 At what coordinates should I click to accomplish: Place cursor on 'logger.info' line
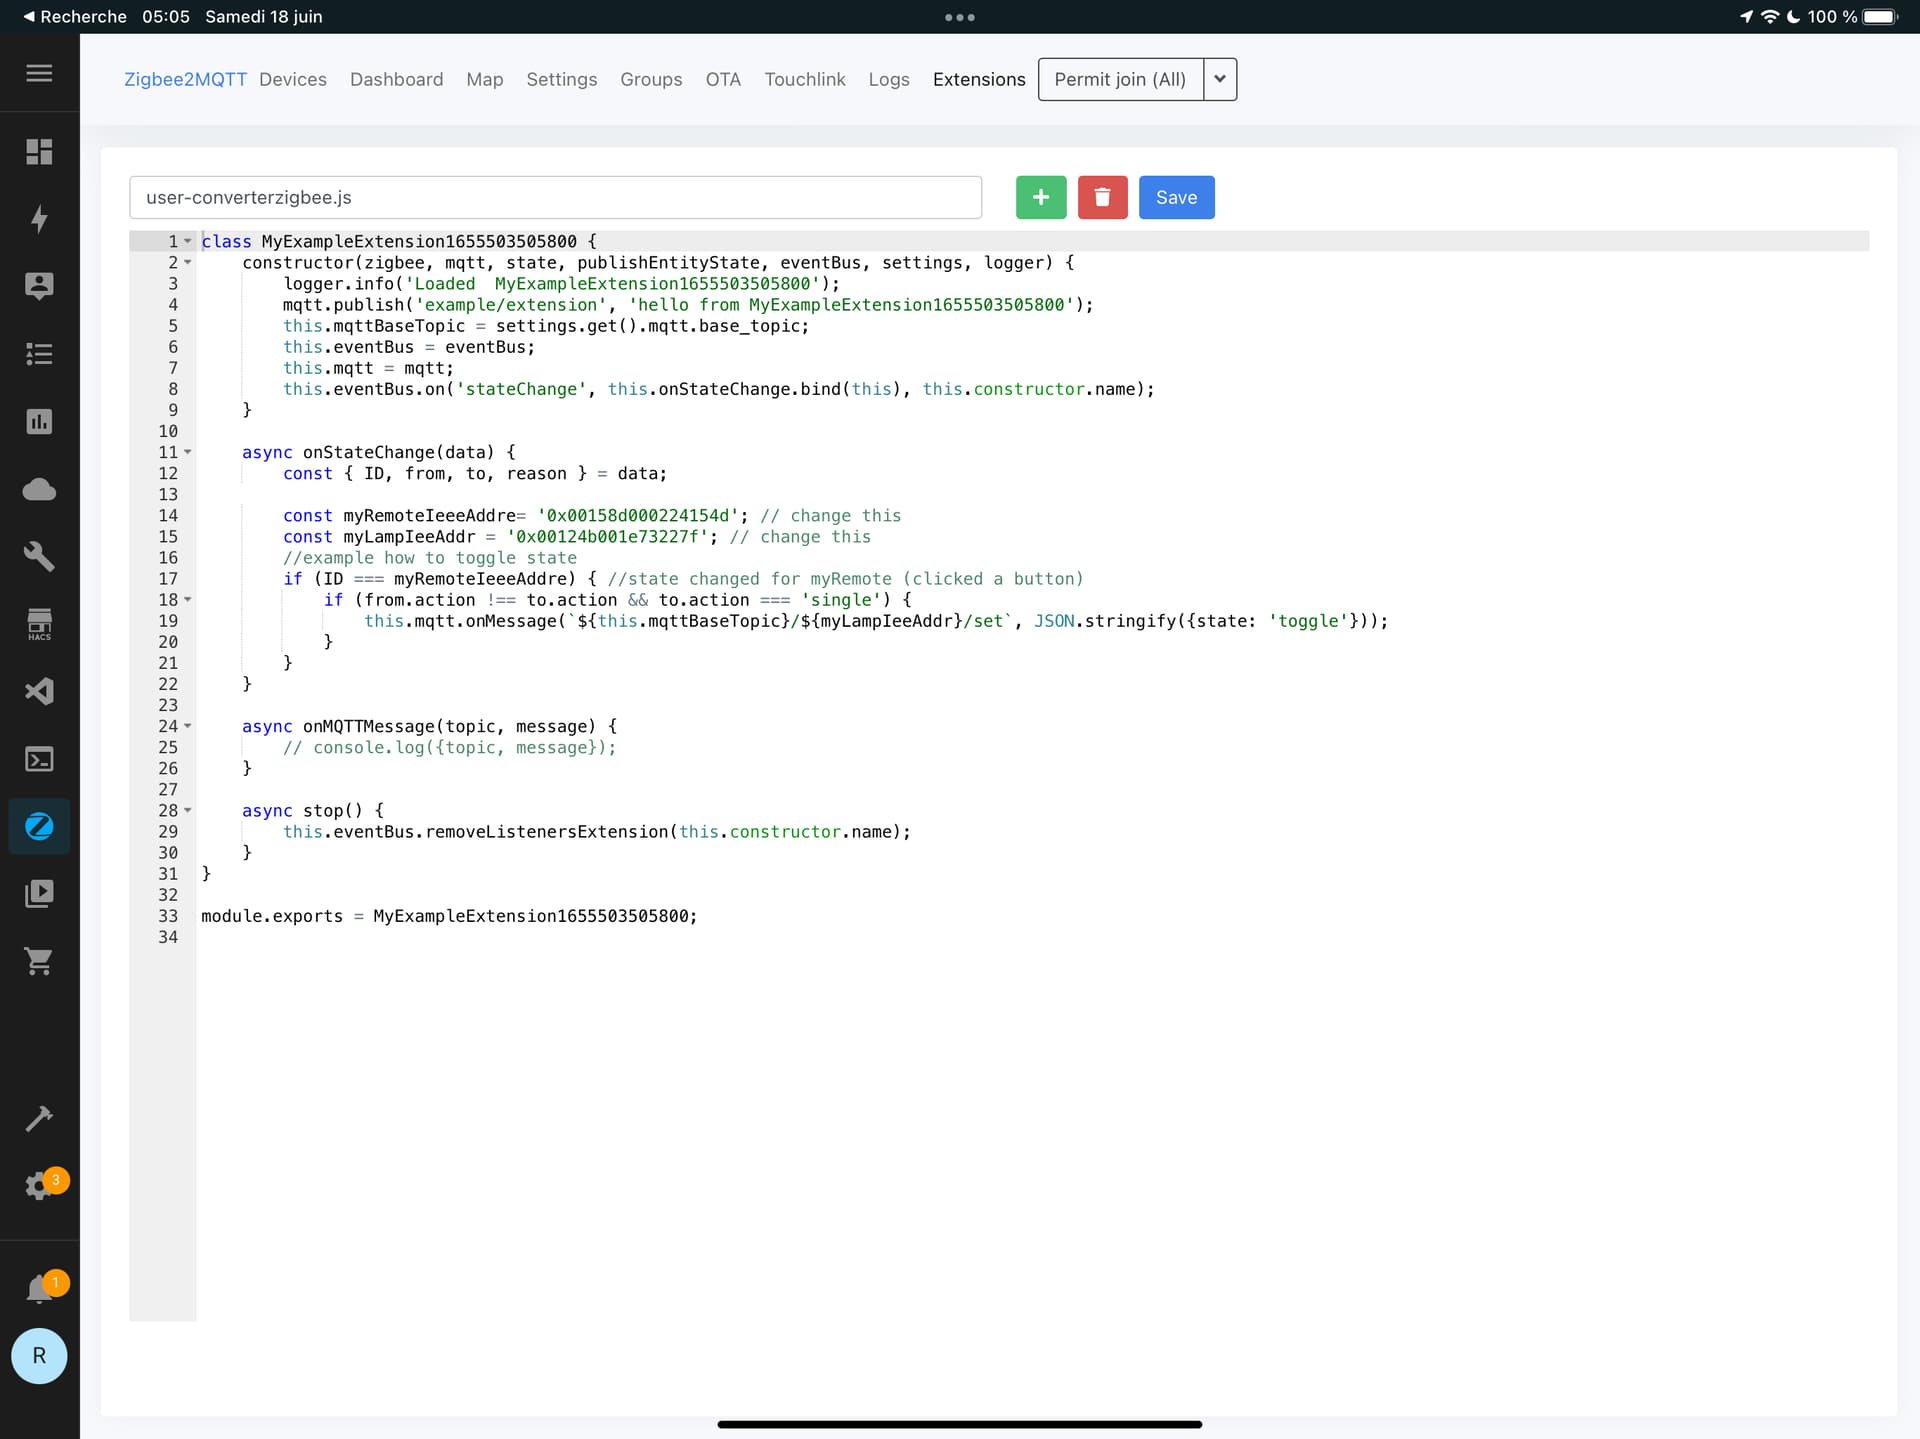tap(561, 284)
